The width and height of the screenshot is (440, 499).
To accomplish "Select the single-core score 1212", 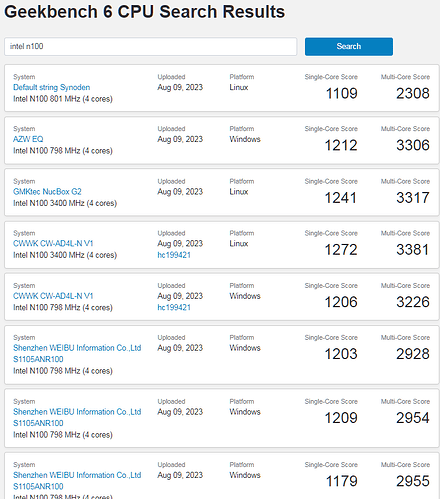I will [x=341, y=145].
